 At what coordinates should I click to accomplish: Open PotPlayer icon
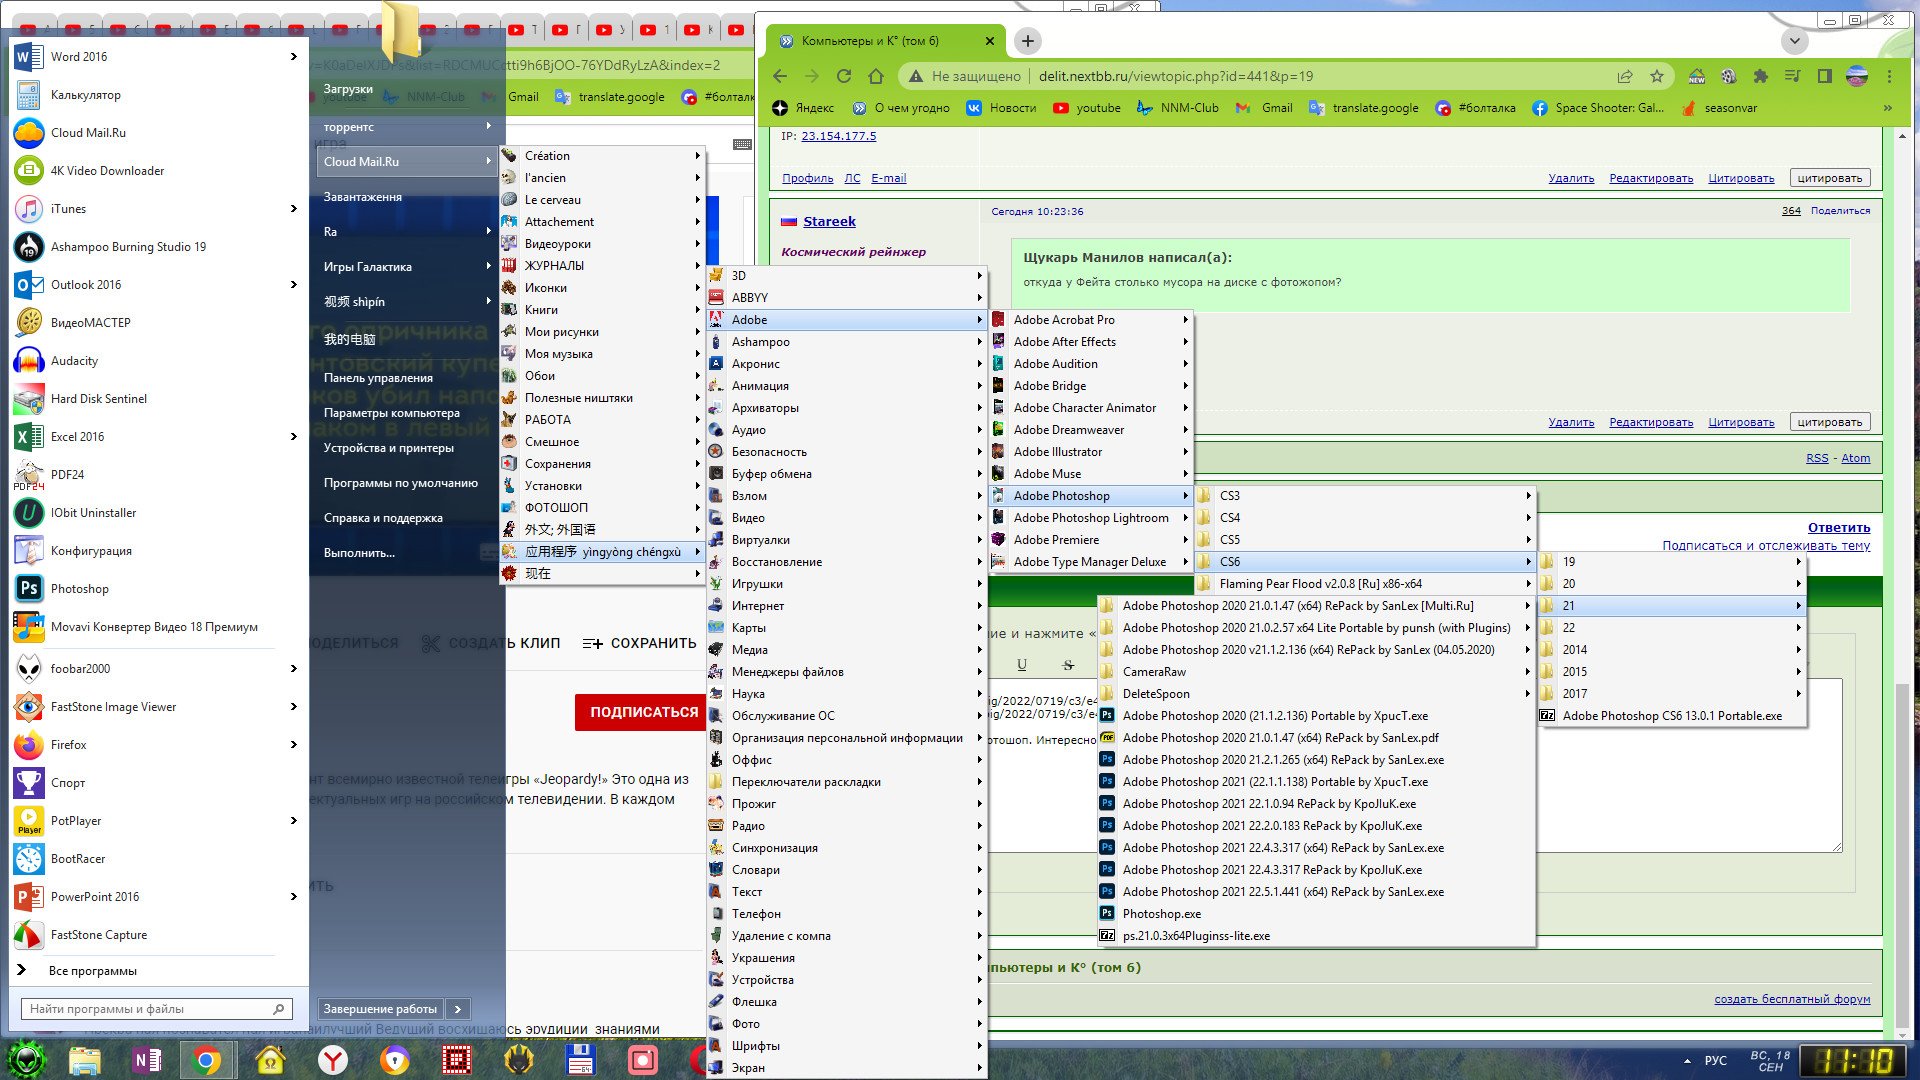pyautogui.click(x=29, y=821)
